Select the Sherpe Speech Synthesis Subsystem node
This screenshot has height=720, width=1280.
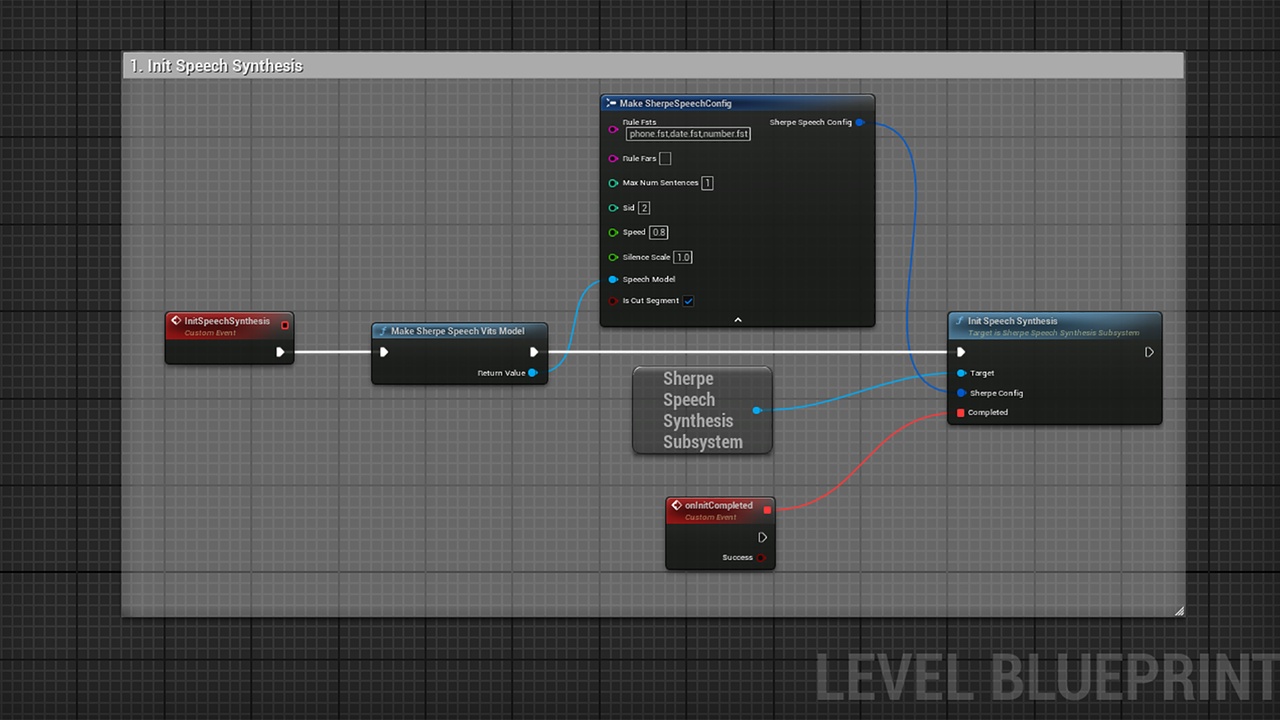tap(702, 410)
